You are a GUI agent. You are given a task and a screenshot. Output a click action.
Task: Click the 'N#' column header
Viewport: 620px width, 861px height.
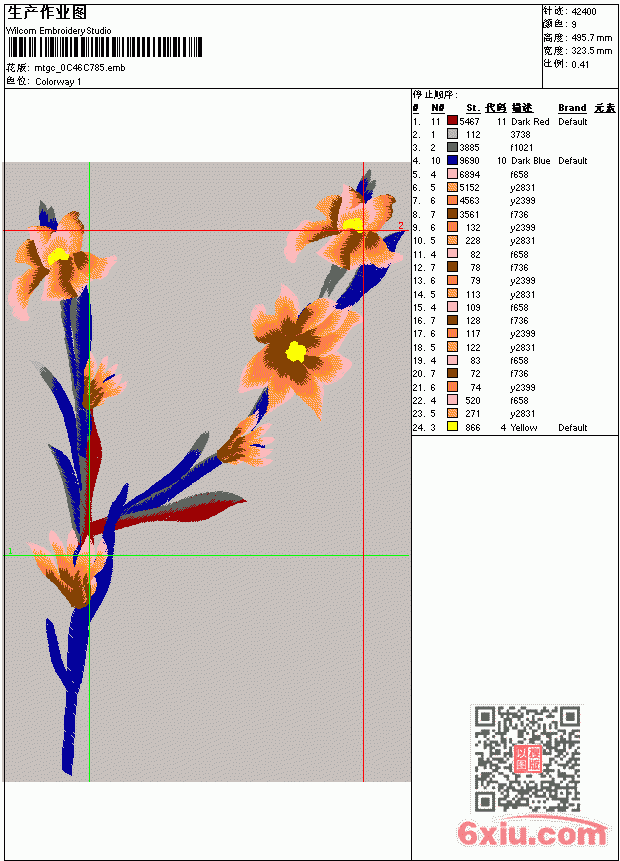[437, 108]
